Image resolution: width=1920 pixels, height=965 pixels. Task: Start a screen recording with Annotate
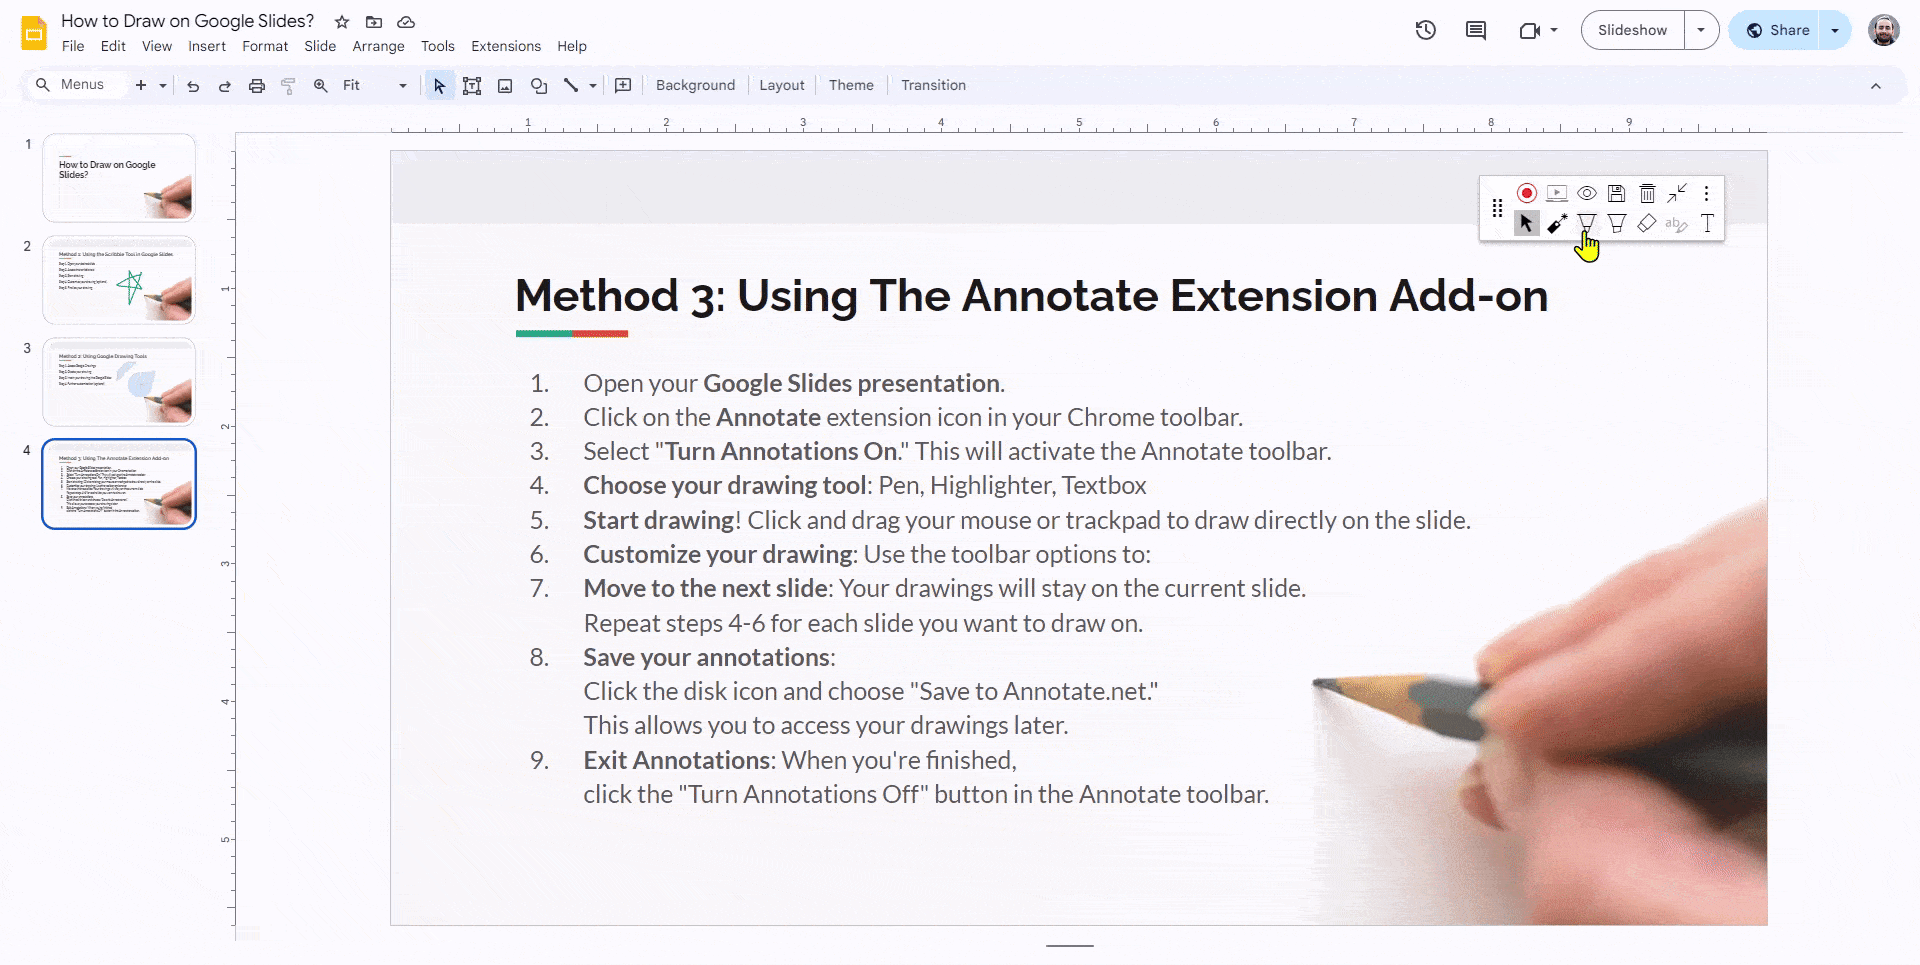tap(1527, 192)
